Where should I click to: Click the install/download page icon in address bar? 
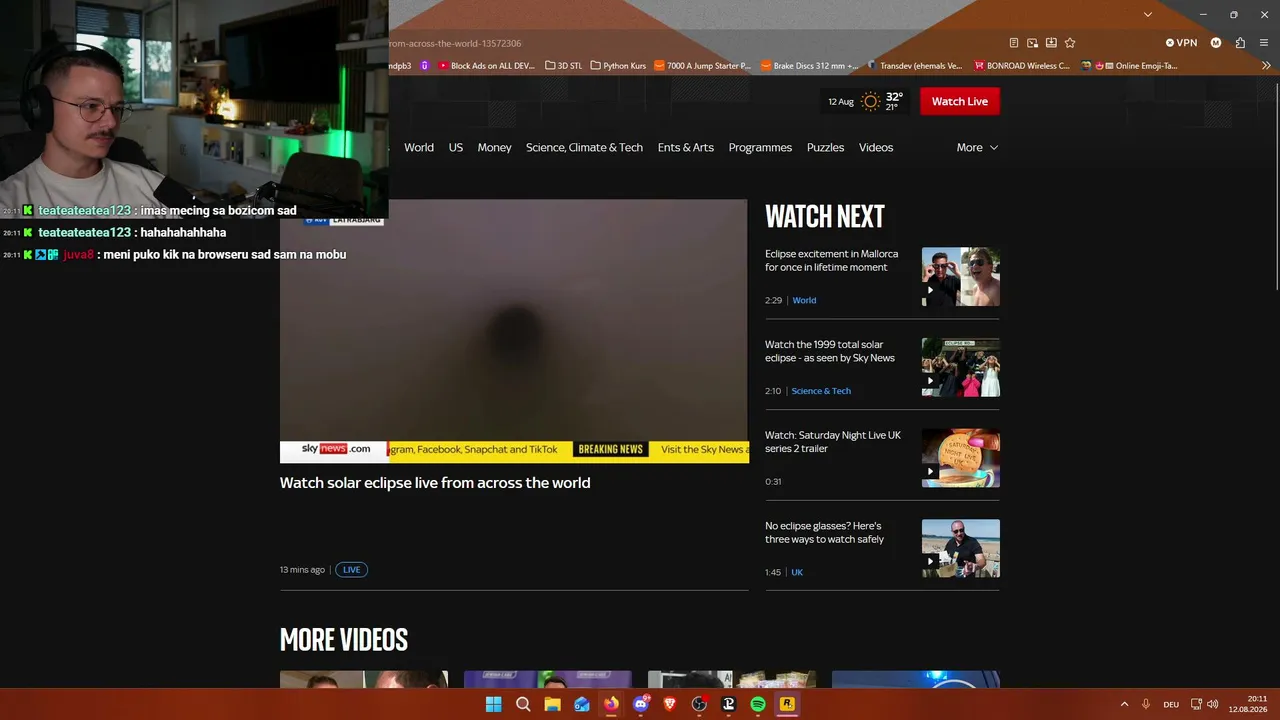point(1051,43)
